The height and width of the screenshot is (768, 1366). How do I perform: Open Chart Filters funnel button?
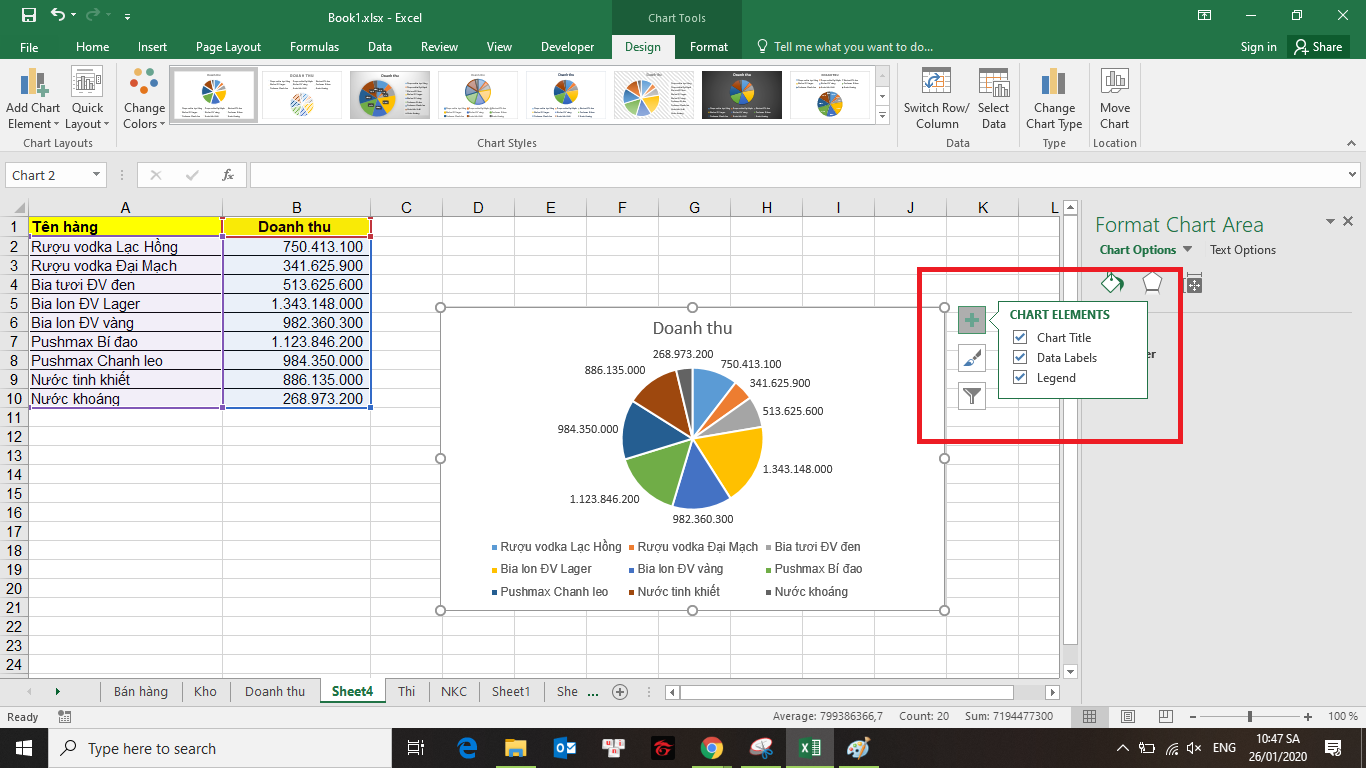click(971, 396)
